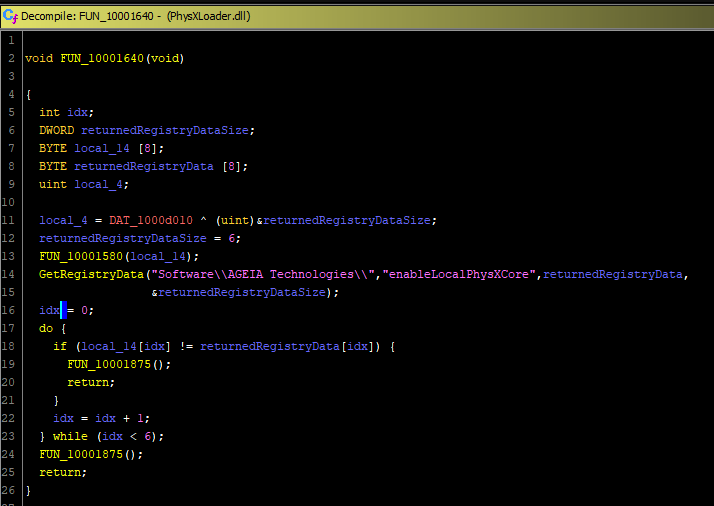Viewport: 714px width, 506px height.
Task: Select the "enableLocalPhysXCore" string argument
Action: click(x=461, y=274)
